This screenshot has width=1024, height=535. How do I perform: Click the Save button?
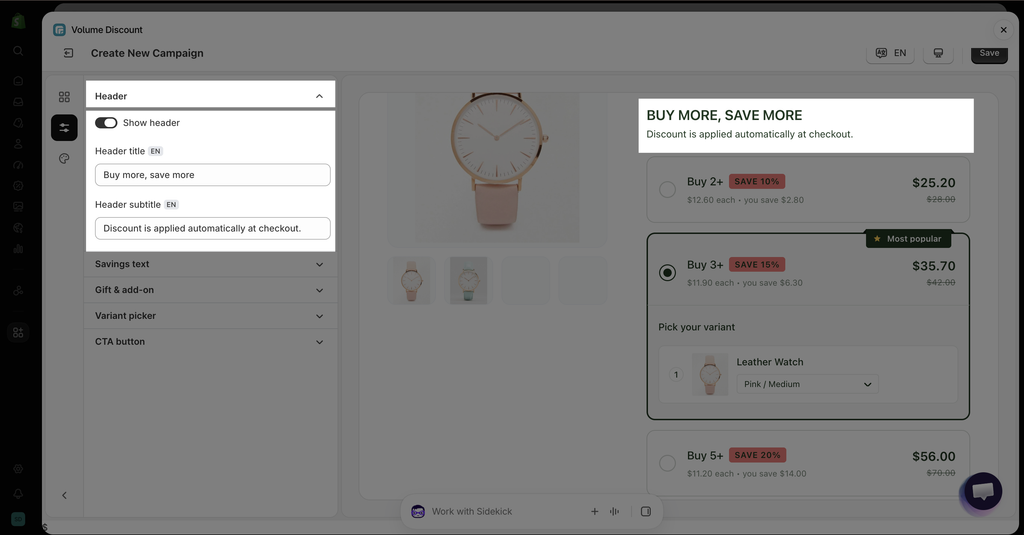(x=989, y=53)
